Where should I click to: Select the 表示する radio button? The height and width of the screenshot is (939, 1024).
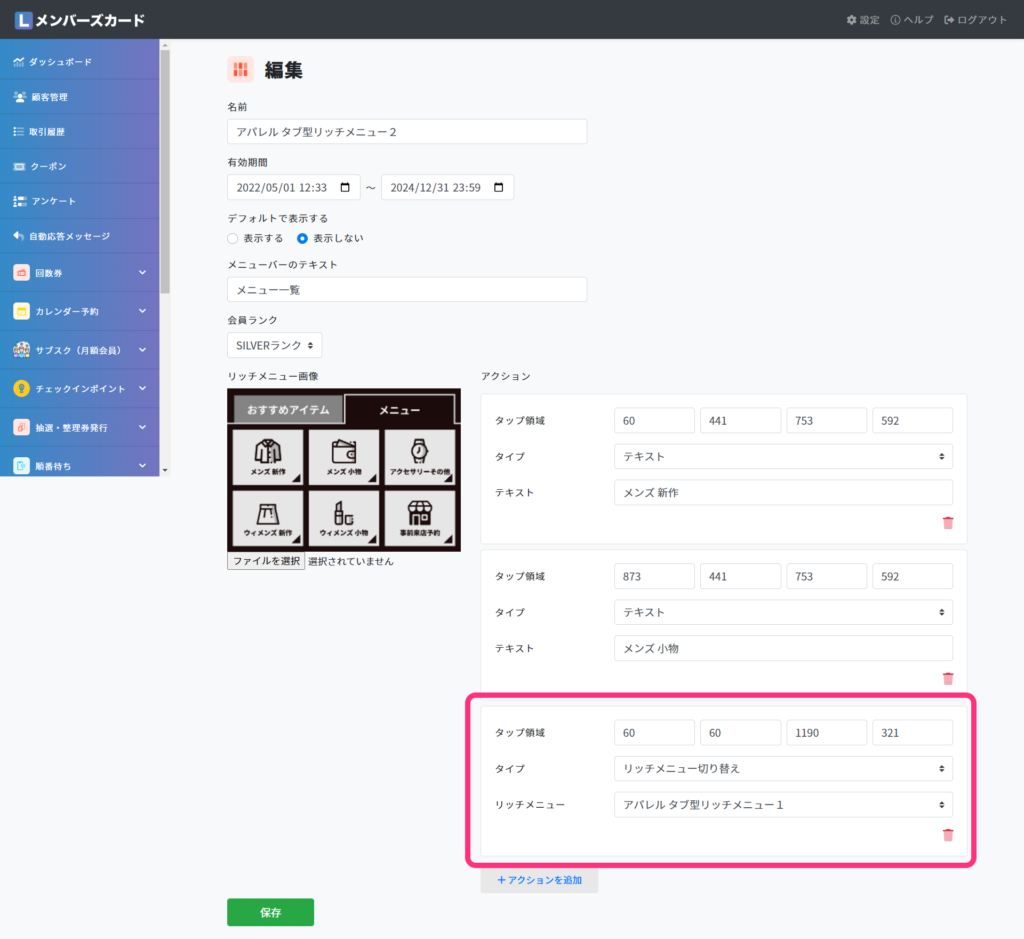coord(233,238)
